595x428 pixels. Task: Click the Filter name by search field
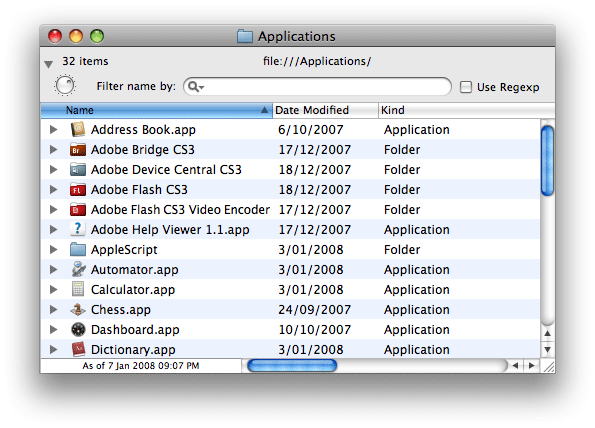pos(317,87)
